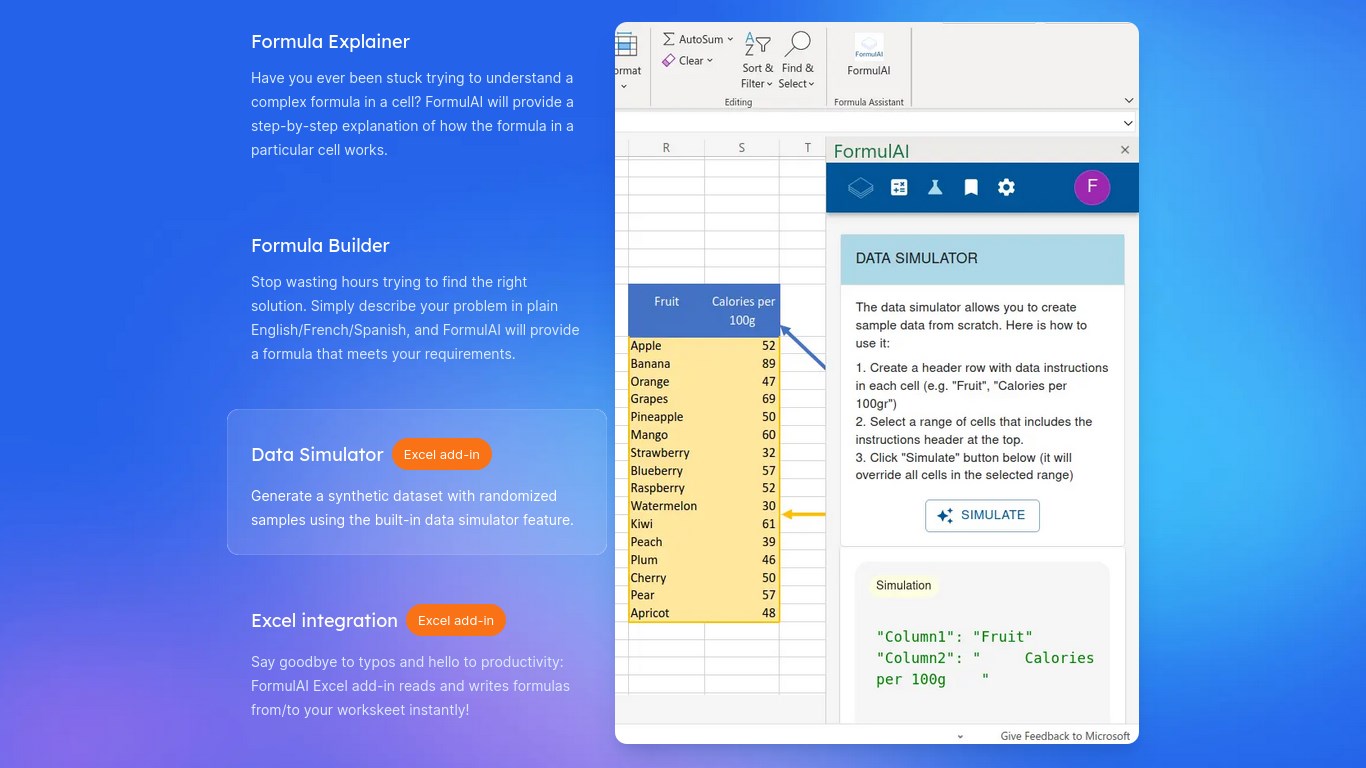Image resolution: width=1366 pixels, height=768 pixels.
Task: Select the Apricot cell
Action: point(666,613)
